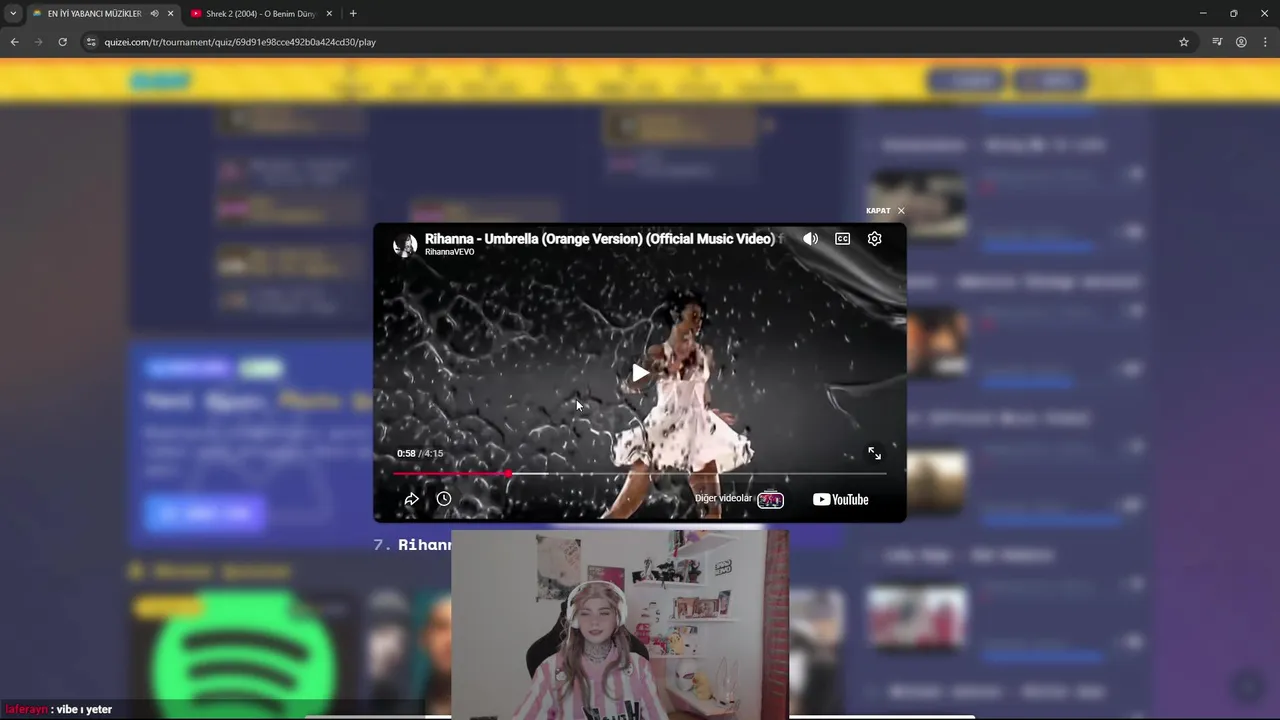Go back to the previous page
Image resolution: width=1280 pixels, height=720 pixels.
point(14,42)
